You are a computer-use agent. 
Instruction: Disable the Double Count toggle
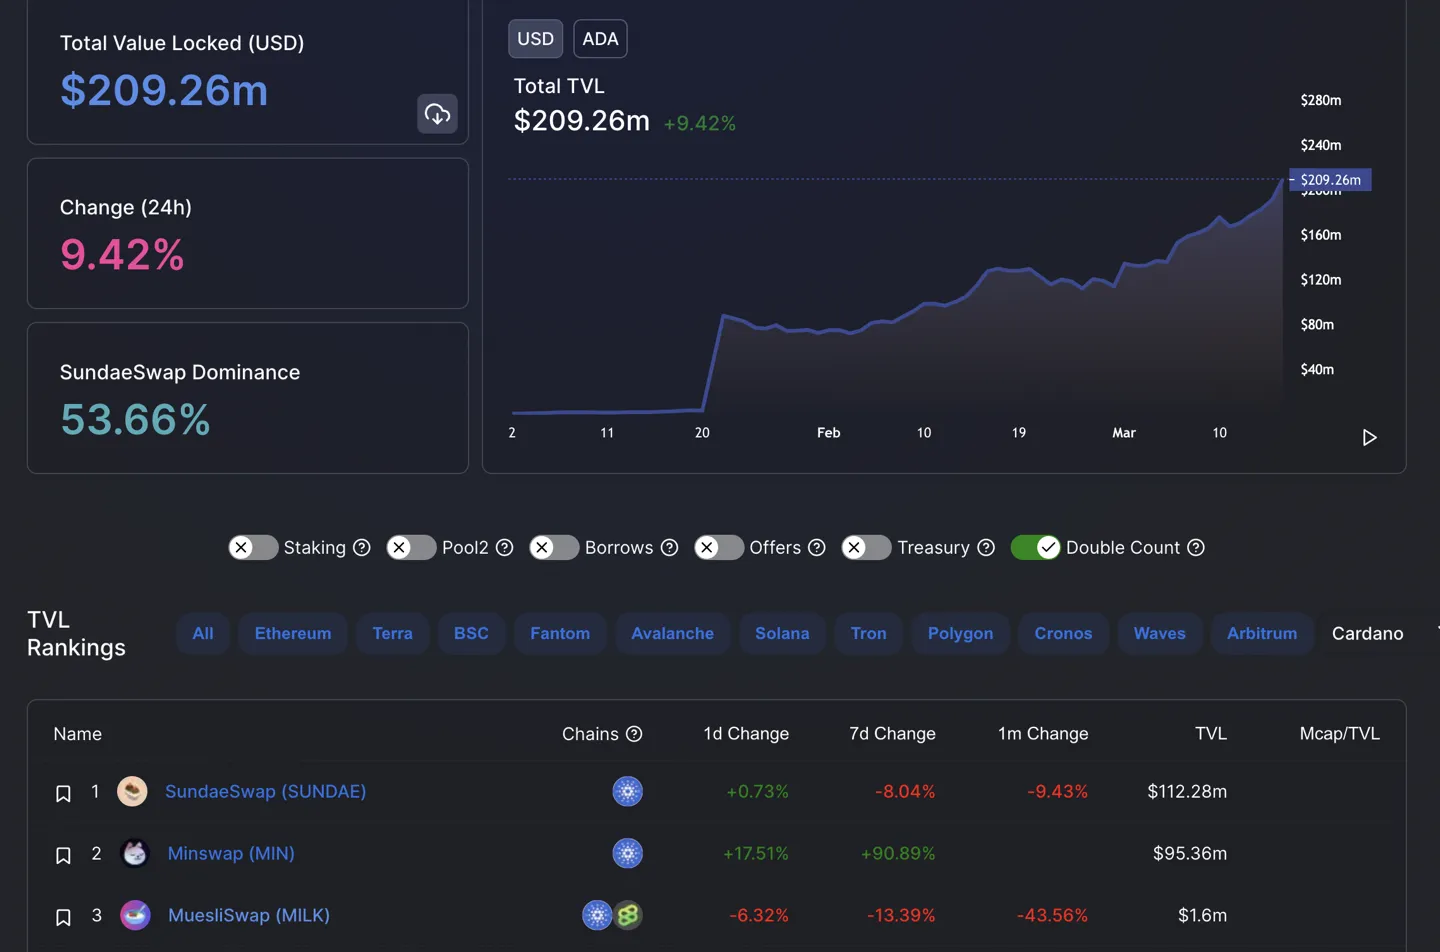[1035, 547]
